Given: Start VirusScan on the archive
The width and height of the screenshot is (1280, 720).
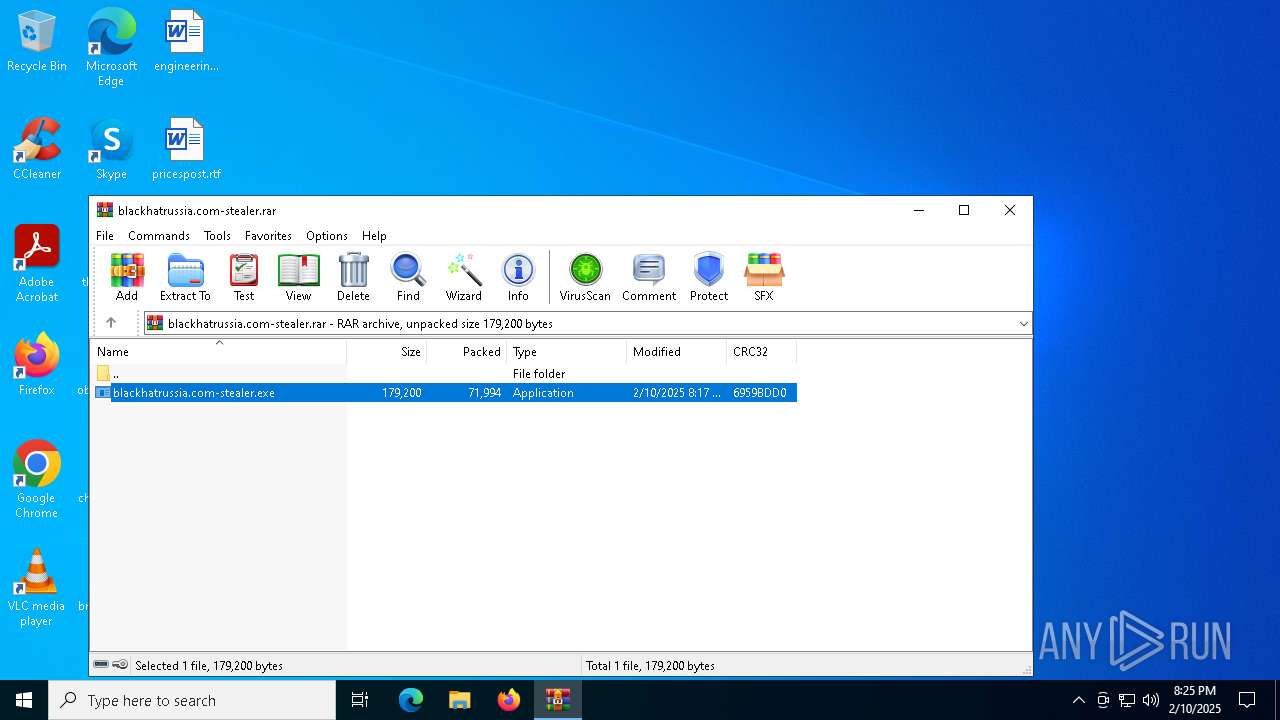Looking at the screenshot, I should point(585,277).
